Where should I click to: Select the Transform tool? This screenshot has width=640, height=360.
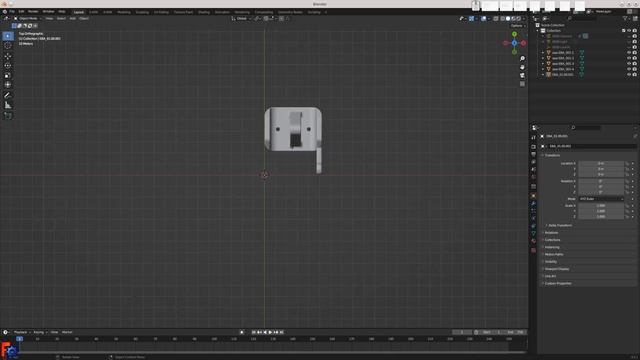pyautogui.click(x=8, y=85)
